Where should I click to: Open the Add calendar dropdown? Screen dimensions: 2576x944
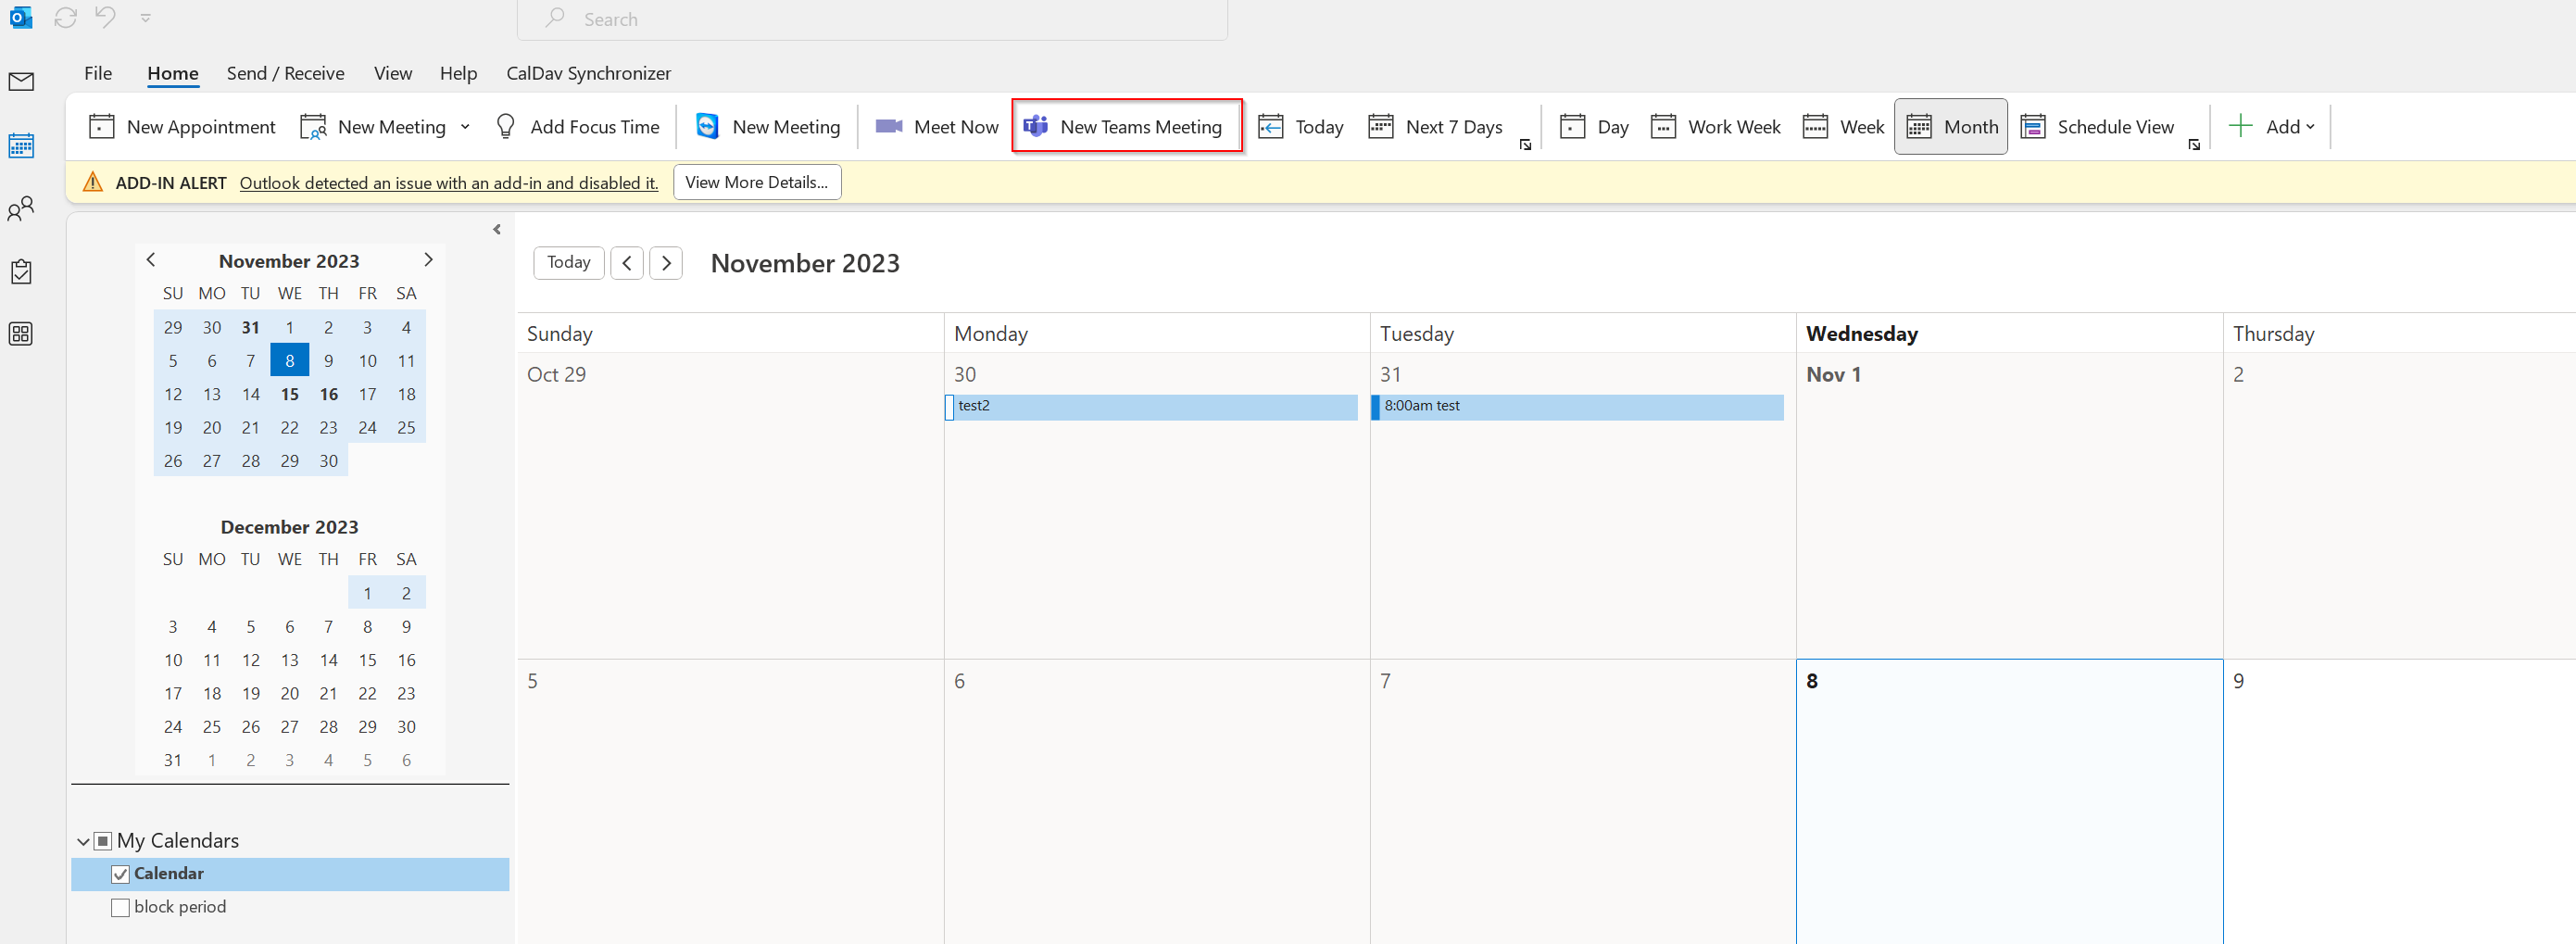[x=2272, y=127]
